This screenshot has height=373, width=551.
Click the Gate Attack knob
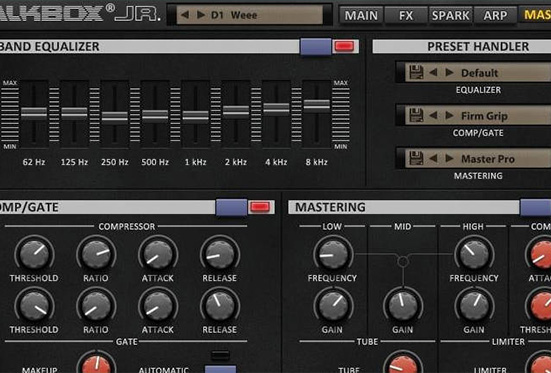[x=158, y=306]
